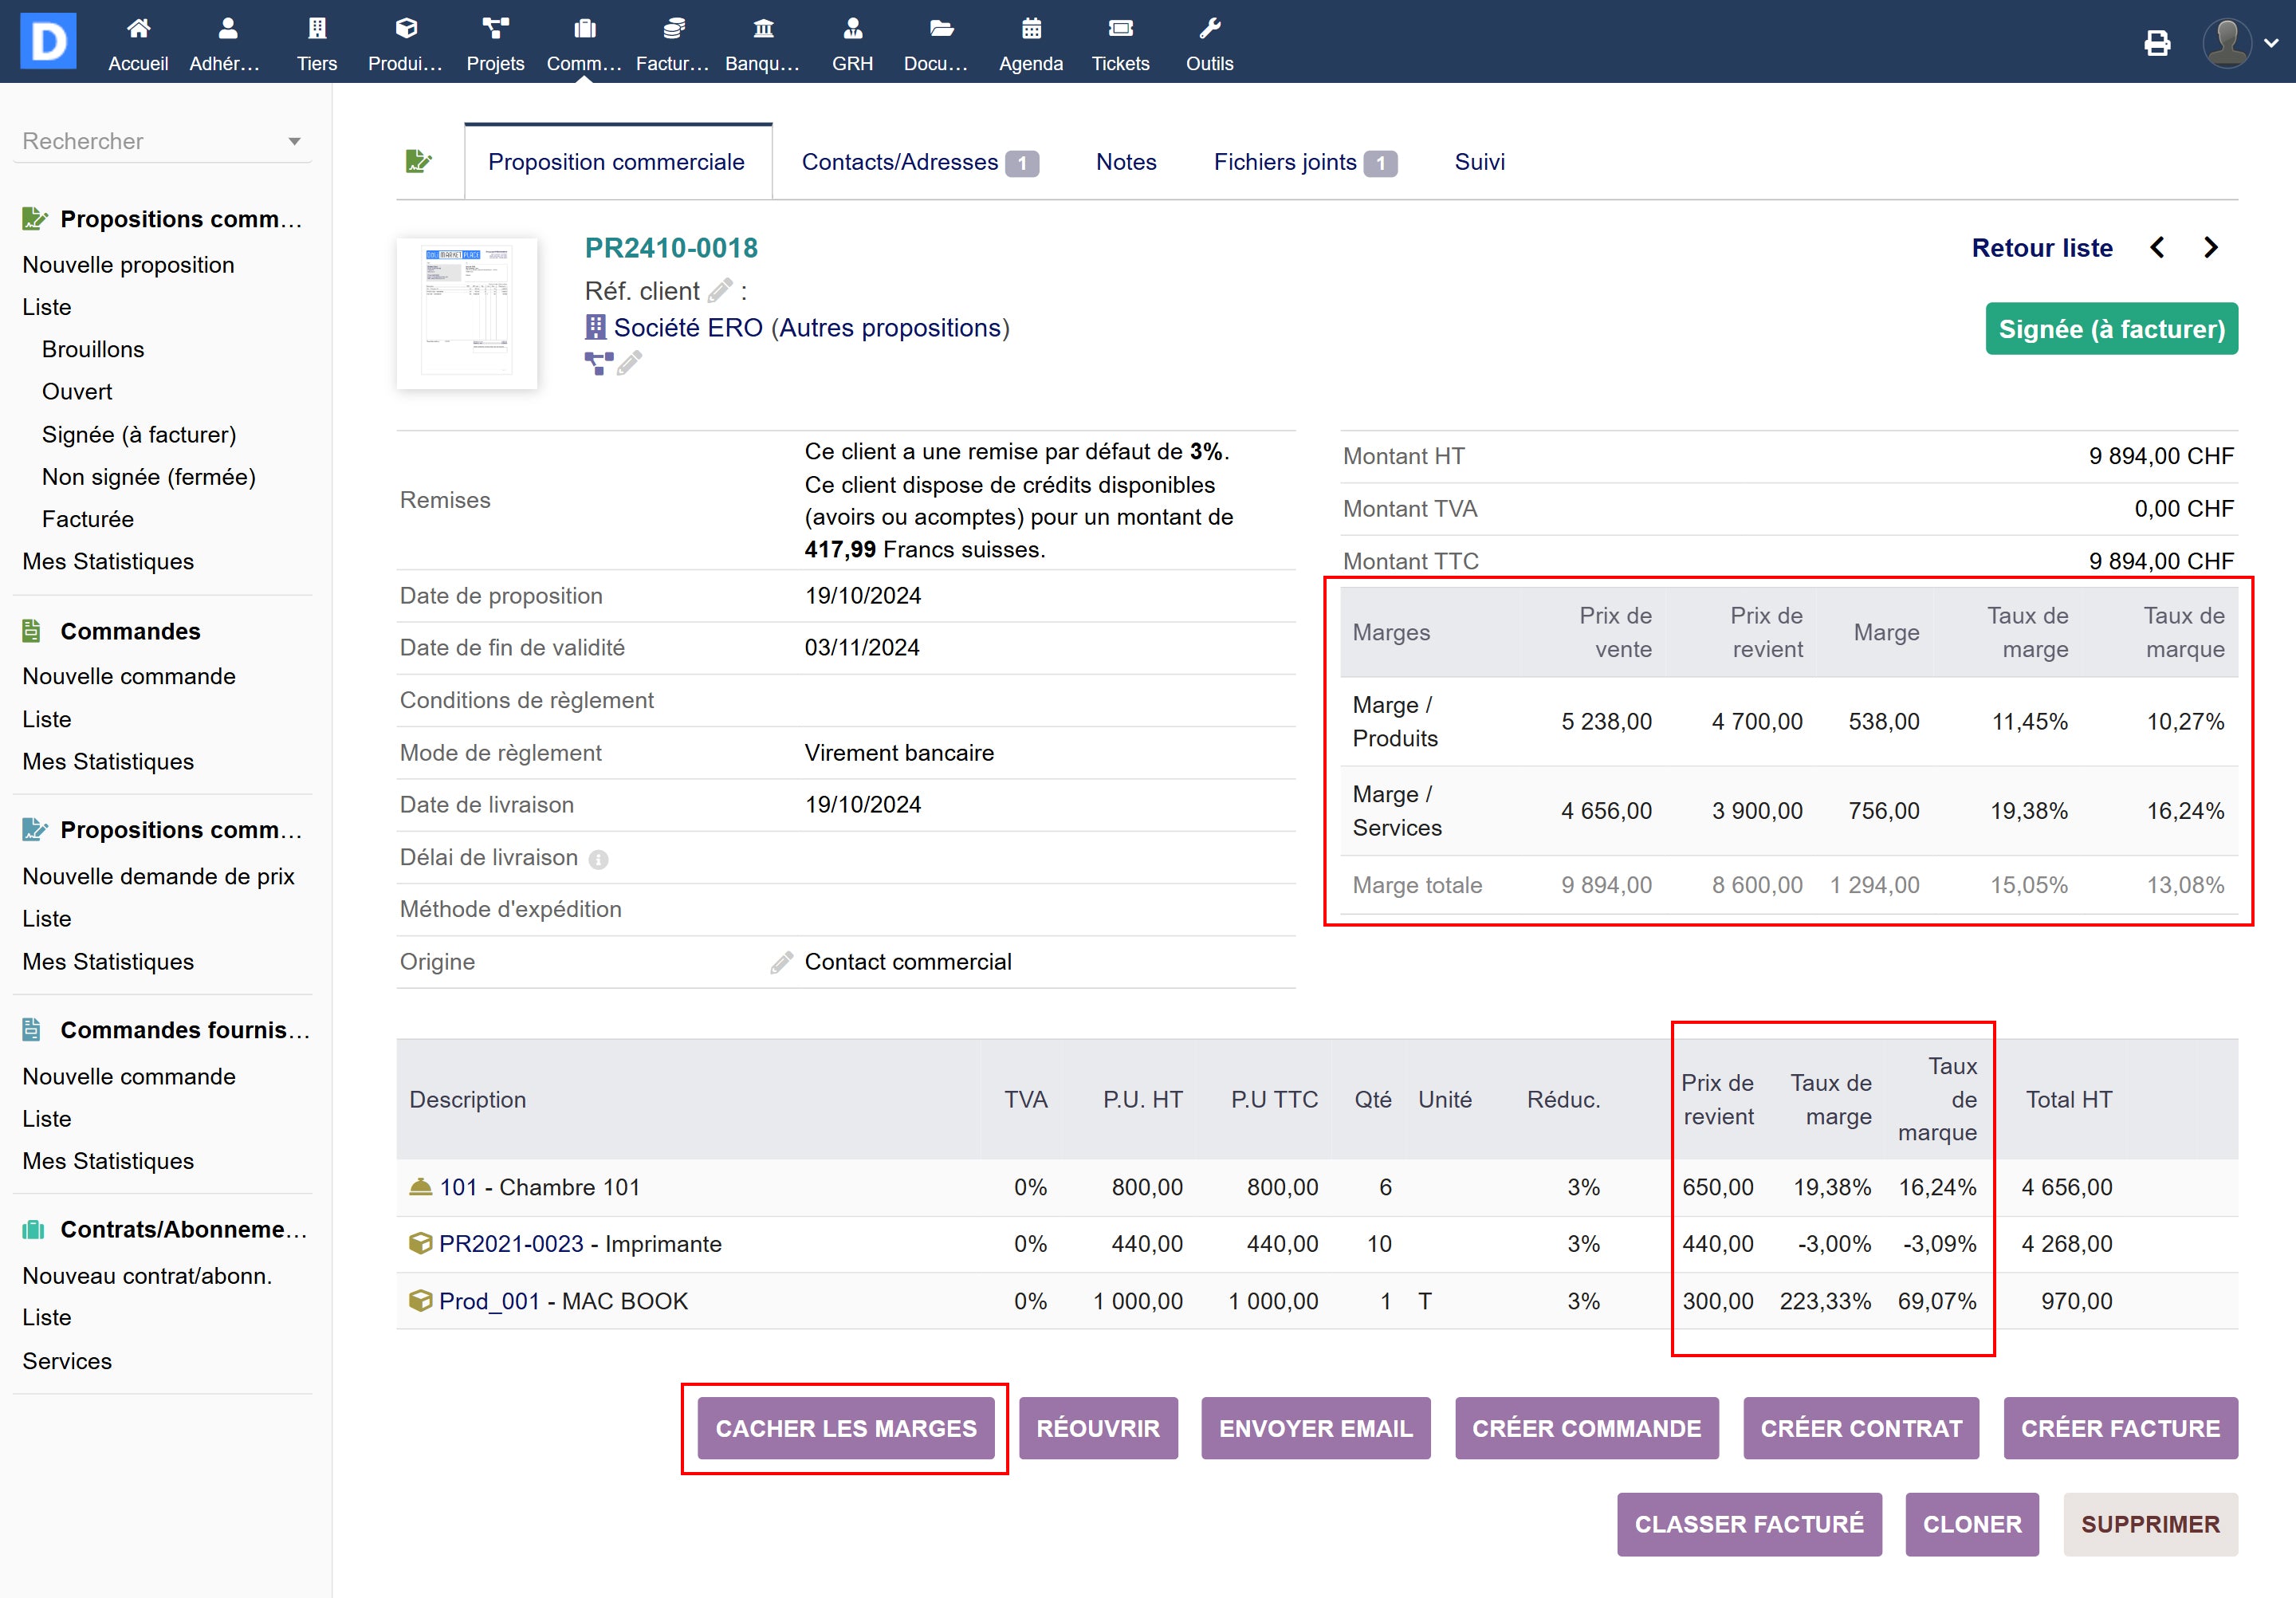Image resolution: width=2296 pixels, height=1598 pixels.
Task: Open the proposal PDF thumbnail preview
Action: [467, 312]
